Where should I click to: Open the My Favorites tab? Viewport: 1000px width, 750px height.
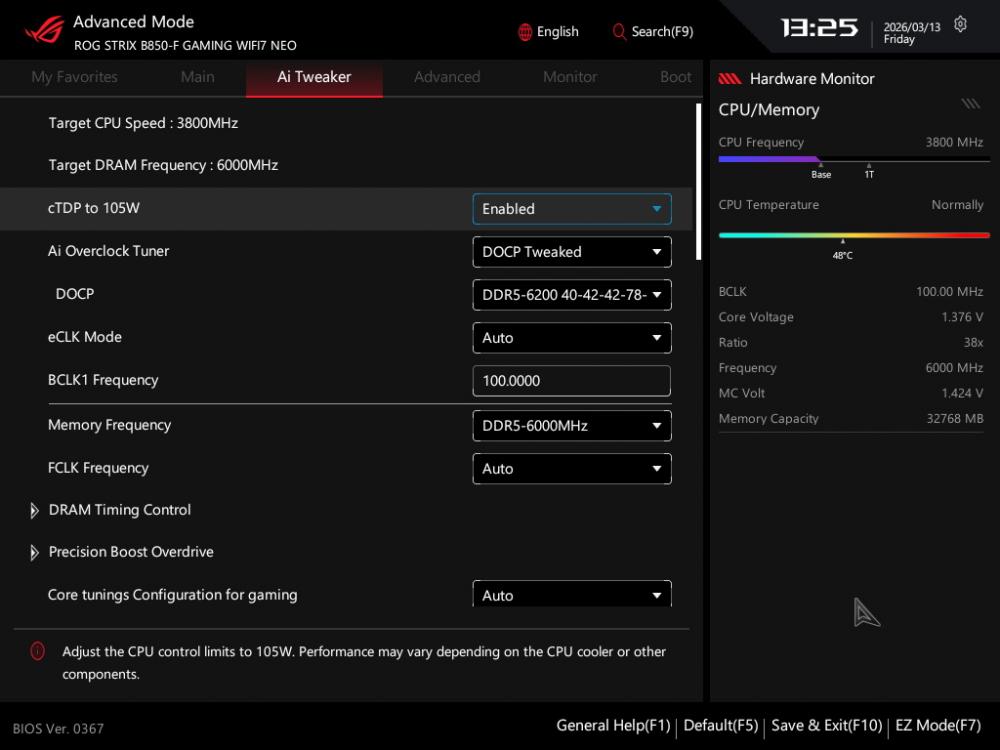(74, 77)
